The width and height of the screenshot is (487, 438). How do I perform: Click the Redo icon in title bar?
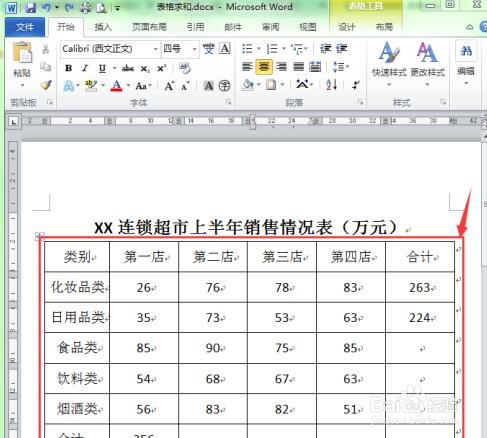(x=69, y=7)
